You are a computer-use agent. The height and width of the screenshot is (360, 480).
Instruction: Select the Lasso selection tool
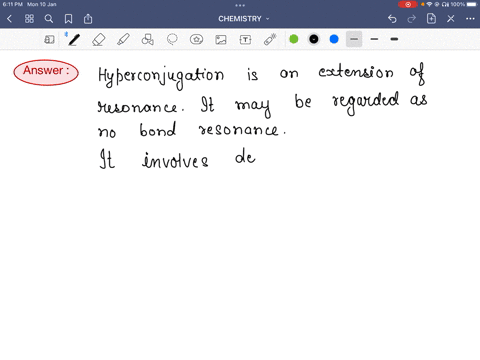tap(172, 40)
